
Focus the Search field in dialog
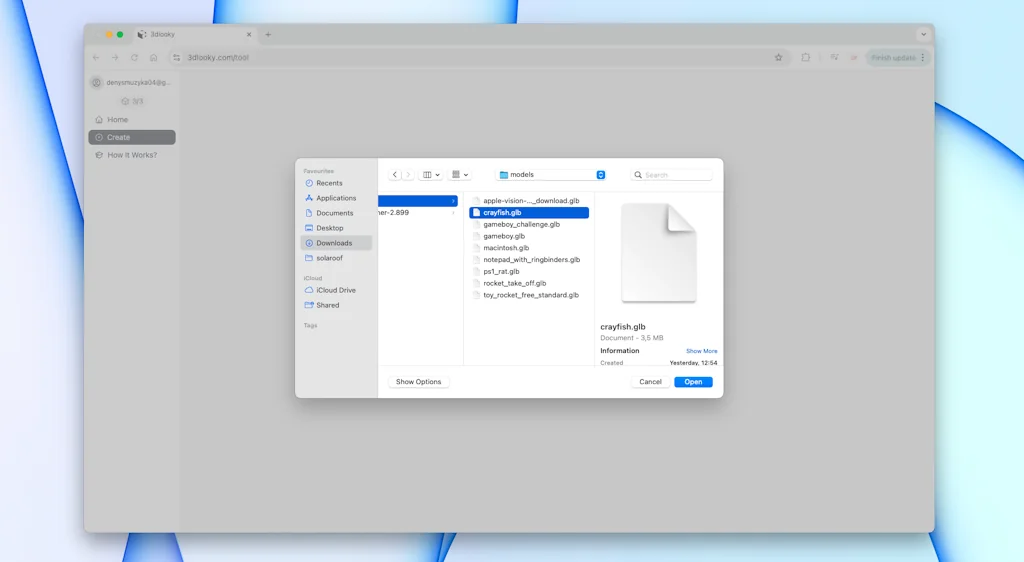(x=676, y=175)
